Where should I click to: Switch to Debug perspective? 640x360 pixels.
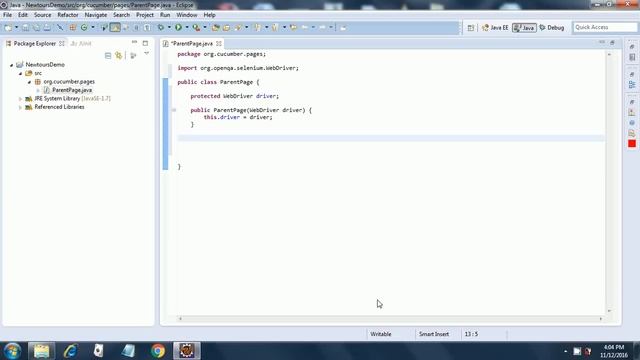[x=552, y=27]
